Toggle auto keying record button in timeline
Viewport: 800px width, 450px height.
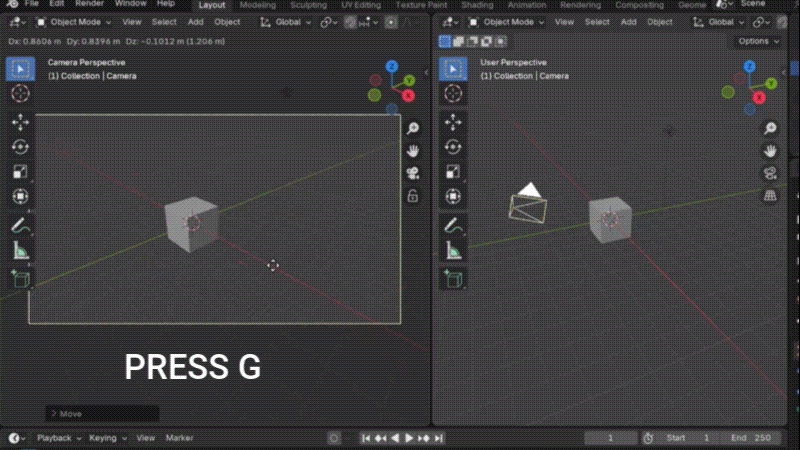pos(334,438)
